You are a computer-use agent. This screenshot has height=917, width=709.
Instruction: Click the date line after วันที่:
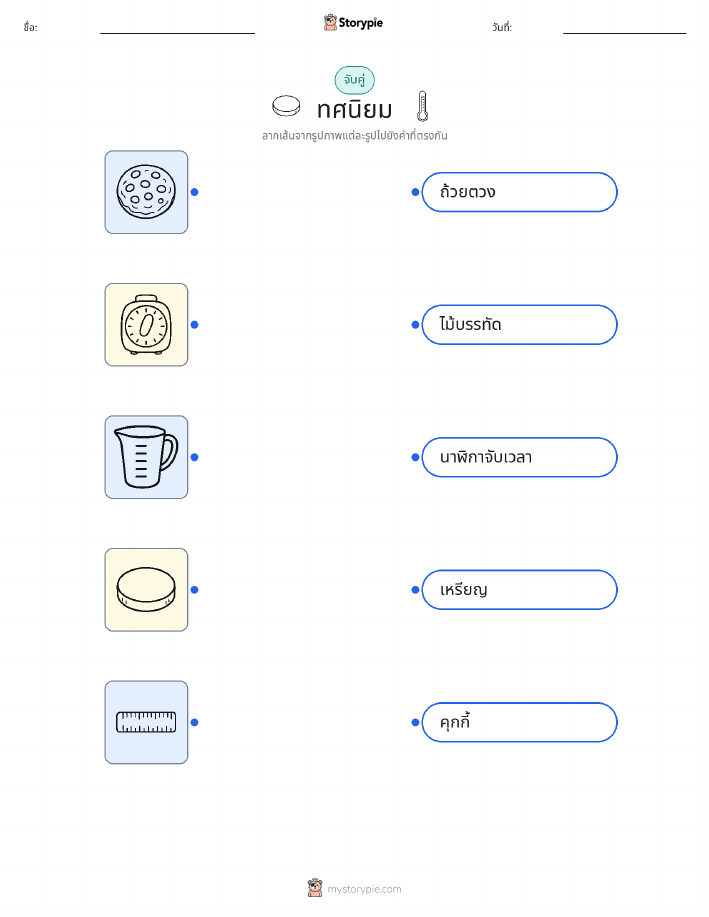[x=624, y=32]
